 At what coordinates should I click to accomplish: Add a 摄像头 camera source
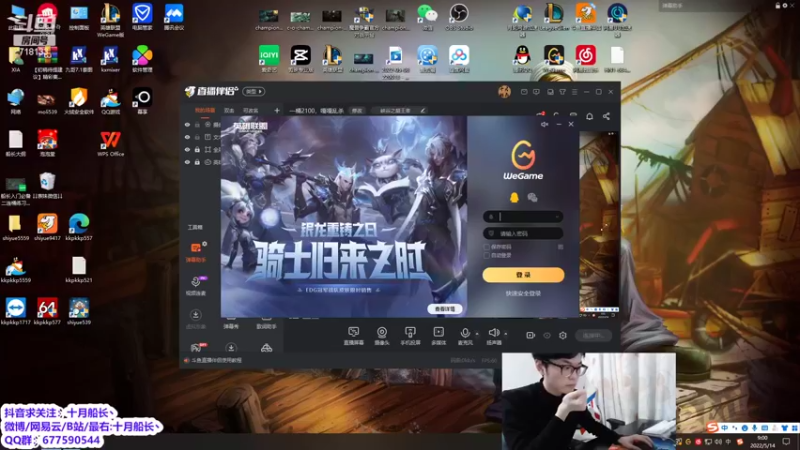pyautogui.click(x=382, y=336)
